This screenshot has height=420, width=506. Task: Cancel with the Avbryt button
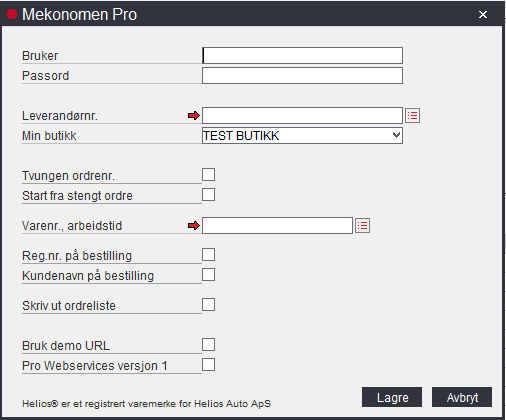pos(462,397)
